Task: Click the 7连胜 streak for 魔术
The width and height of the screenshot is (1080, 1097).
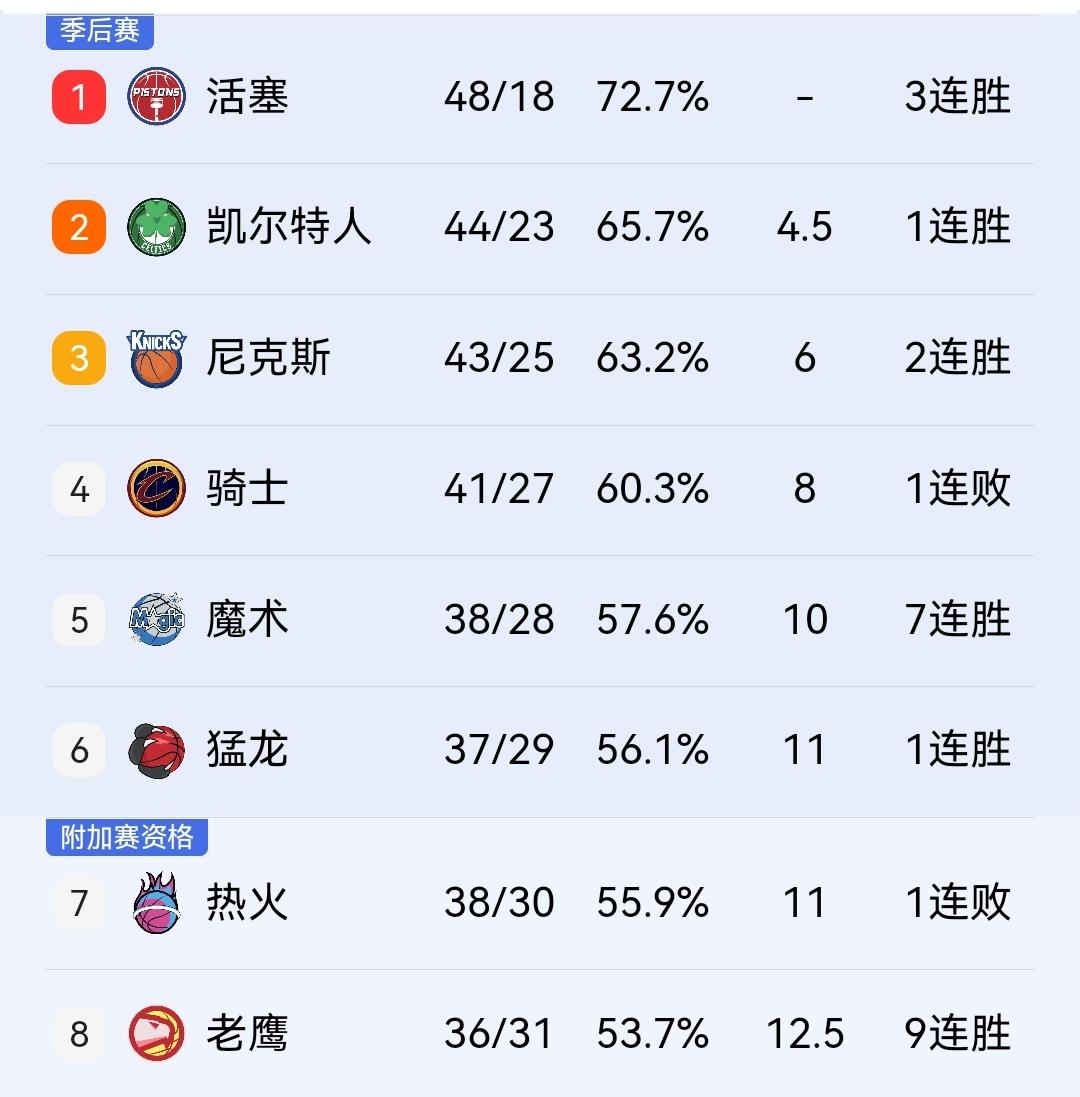Action: [957, 619]
